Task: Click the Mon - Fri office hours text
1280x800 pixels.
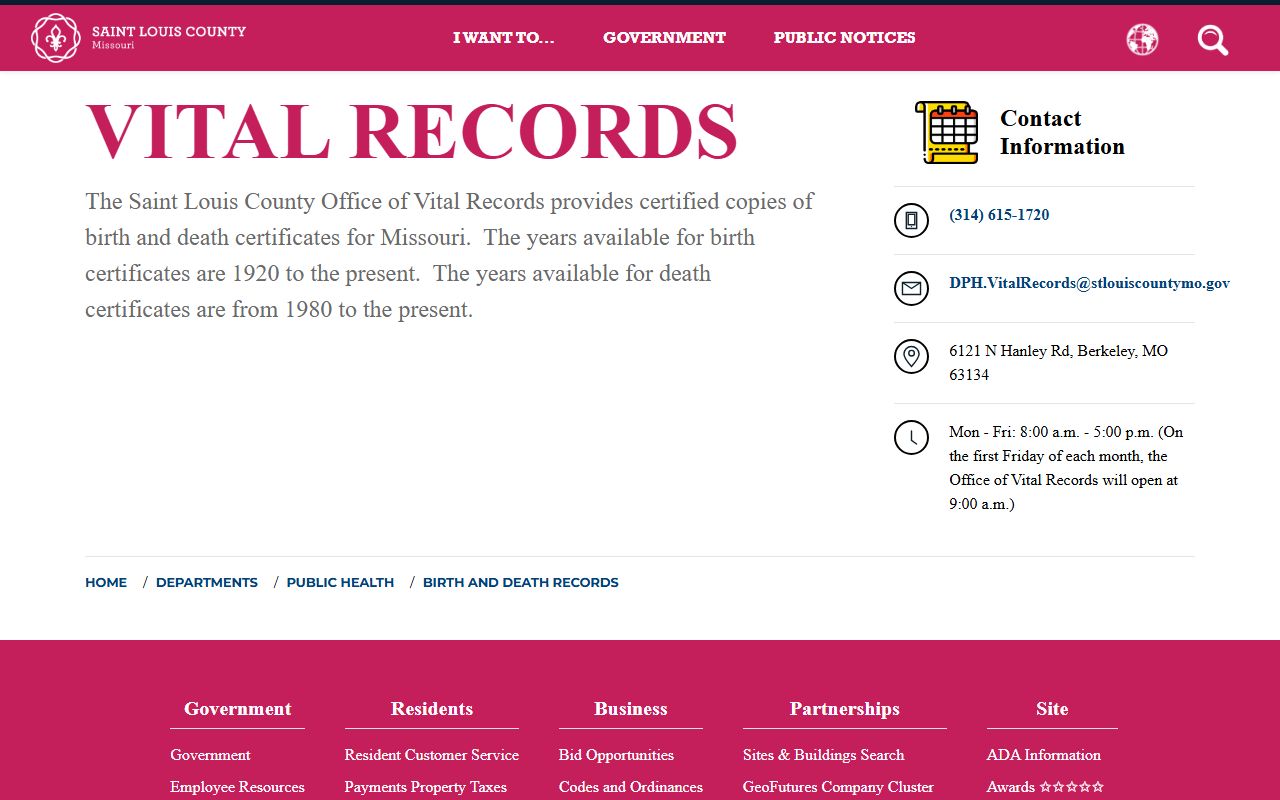Action: (x=1066, y=468)
